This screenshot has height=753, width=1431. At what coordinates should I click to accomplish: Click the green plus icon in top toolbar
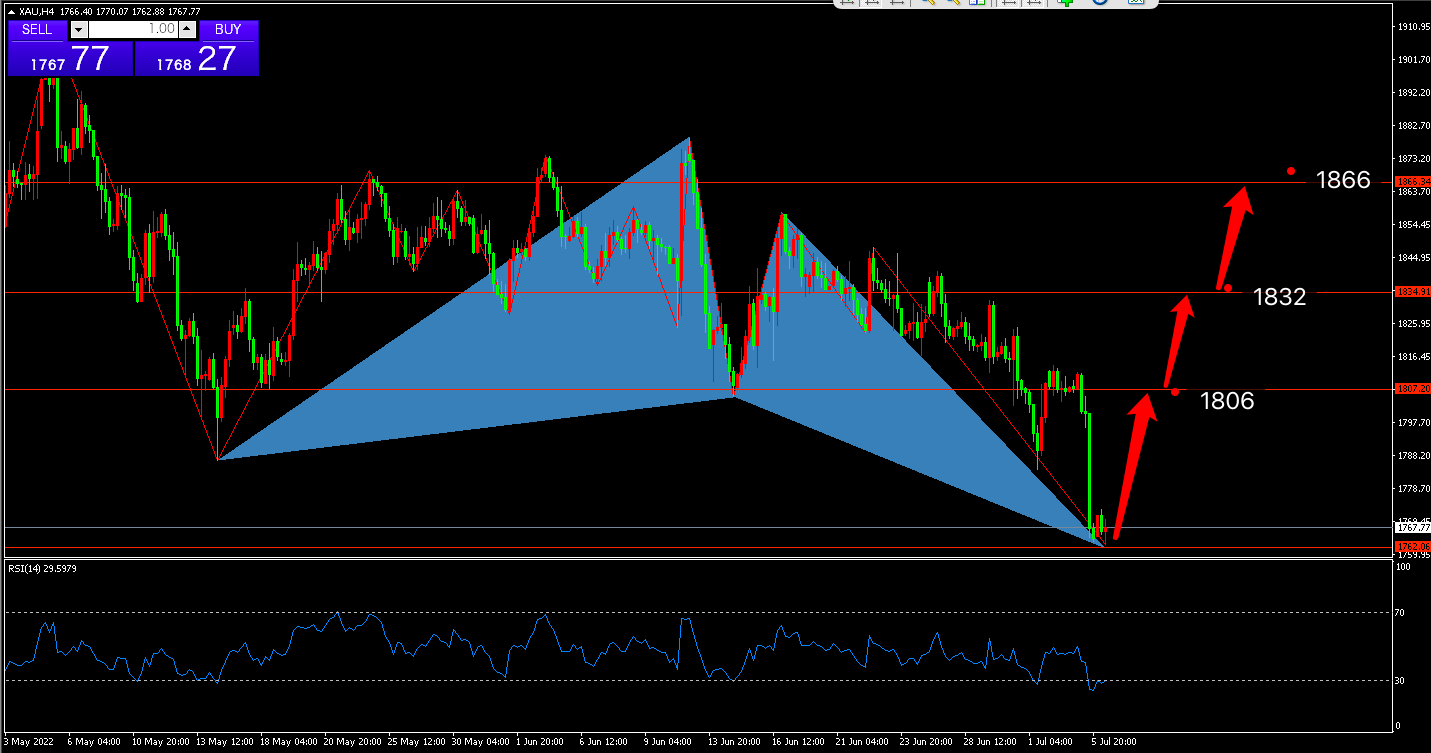pos(1066,3)
